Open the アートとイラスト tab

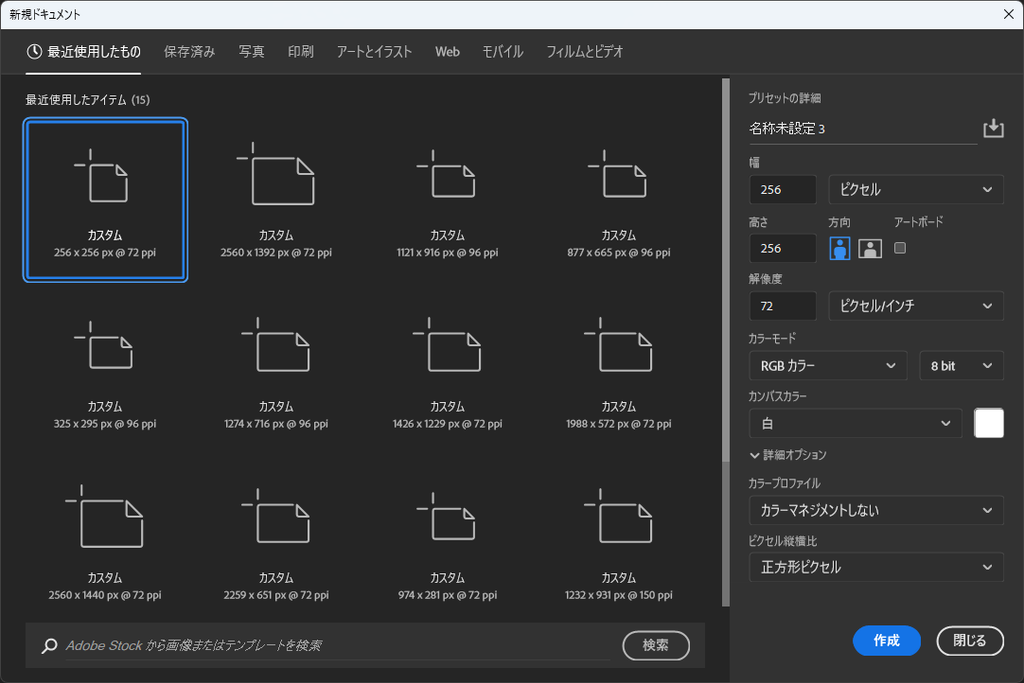374,52
